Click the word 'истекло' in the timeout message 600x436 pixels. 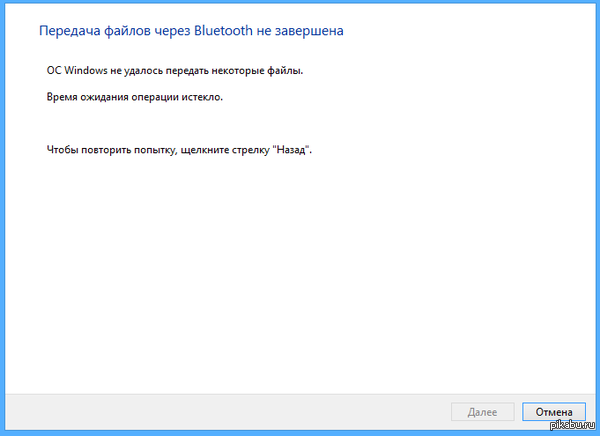click(200, 98)
